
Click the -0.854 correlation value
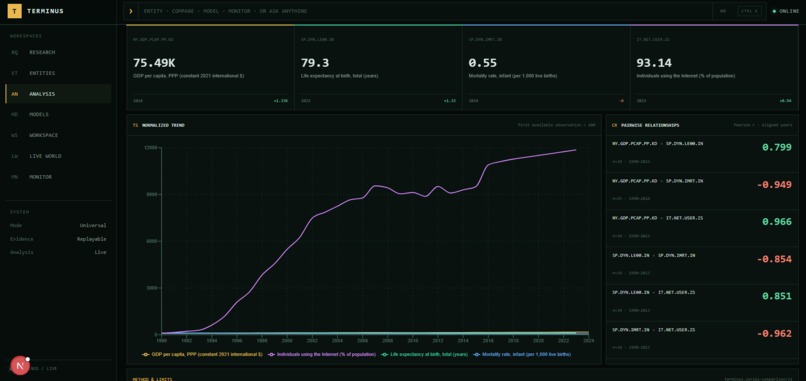coord(774,259)
